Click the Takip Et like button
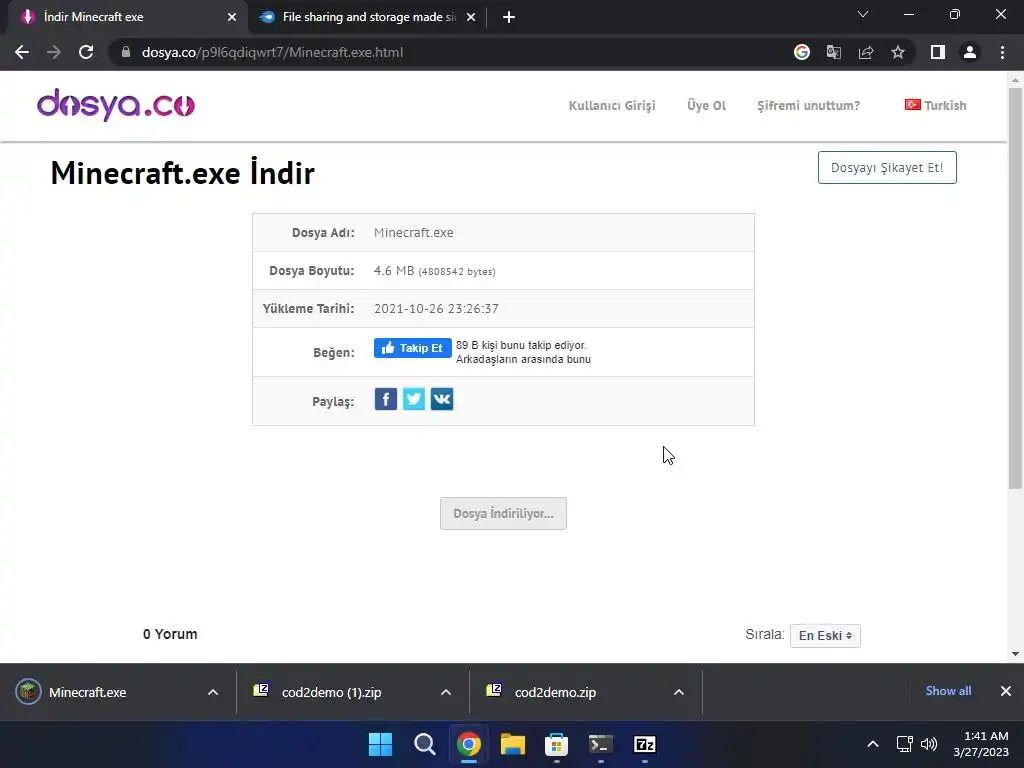The image size is (1024, 768). (413, 348)
